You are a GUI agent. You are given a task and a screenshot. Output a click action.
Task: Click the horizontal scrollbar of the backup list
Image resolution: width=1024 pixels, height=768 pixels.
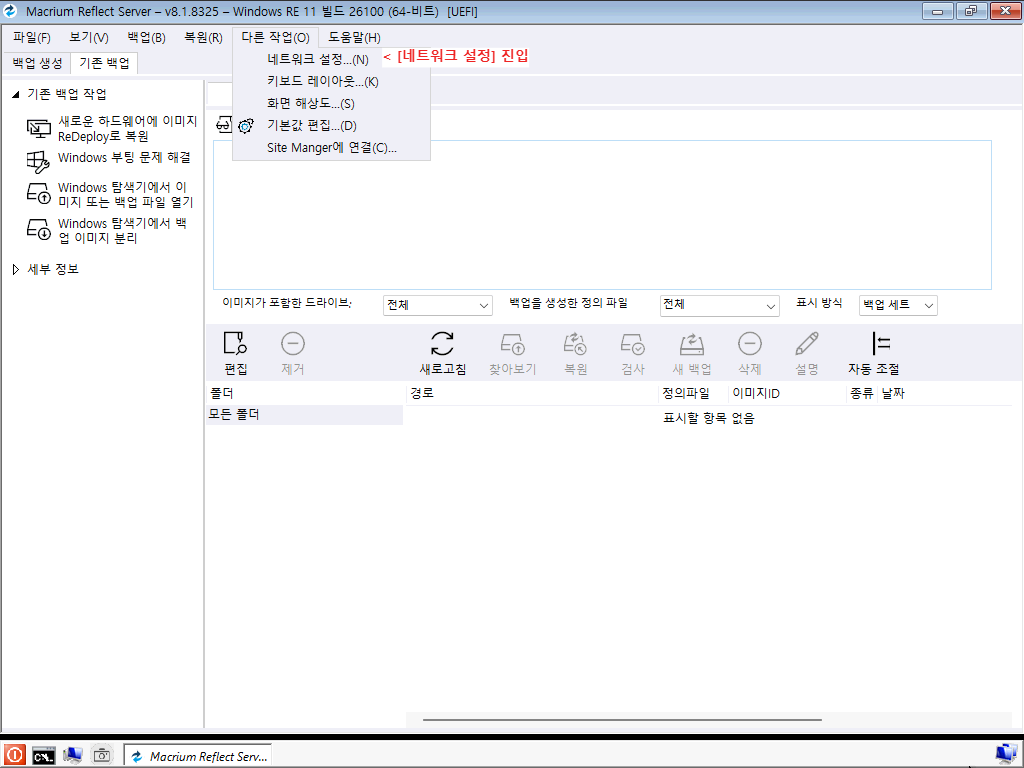[x=622, y=720]
